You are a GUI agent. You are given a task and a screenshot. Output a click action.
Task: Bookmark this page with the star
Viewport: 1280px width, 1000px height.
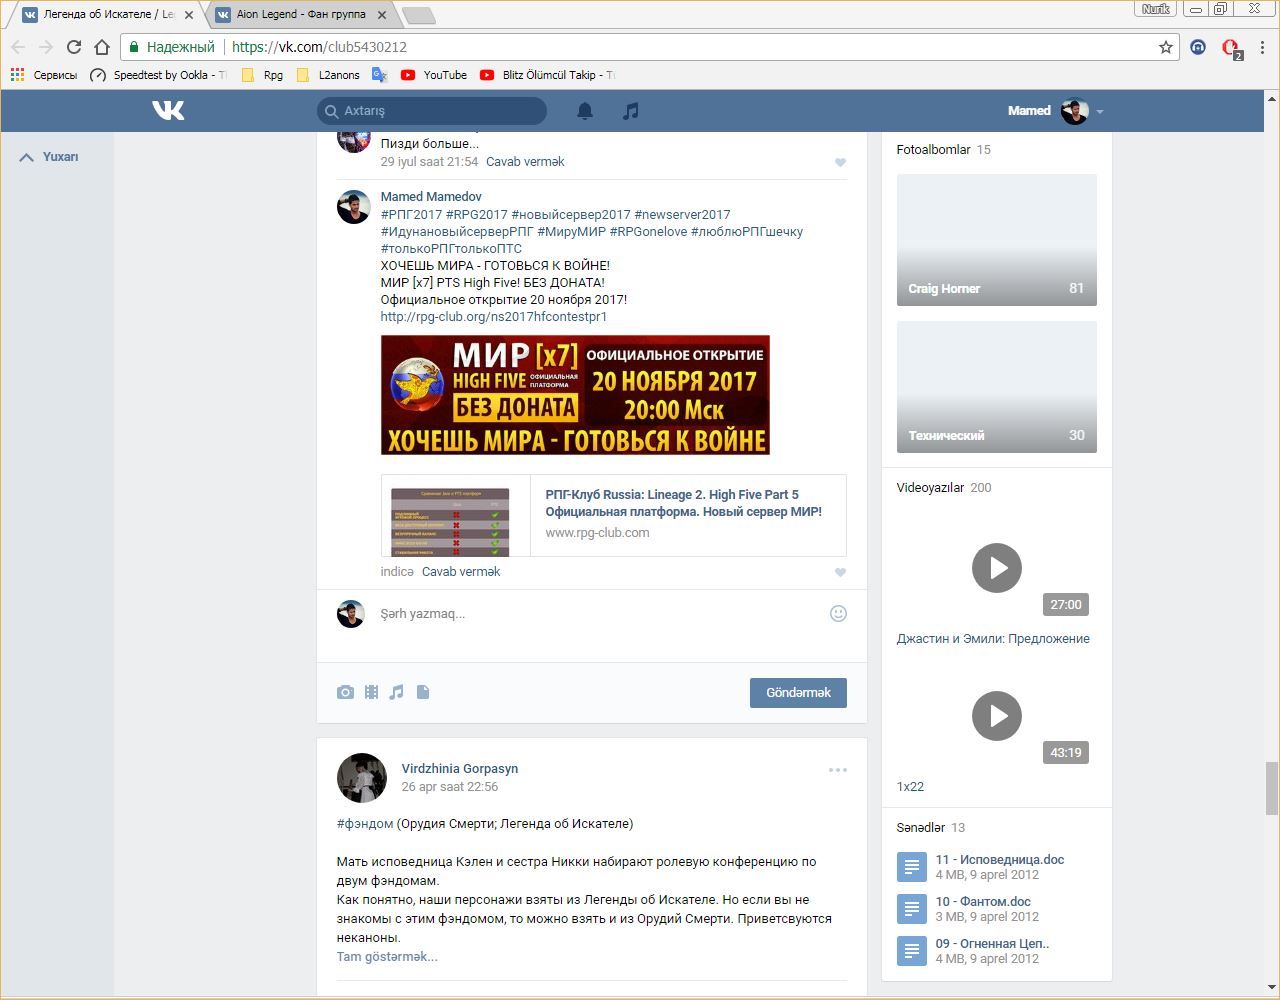pos(1166,47)
